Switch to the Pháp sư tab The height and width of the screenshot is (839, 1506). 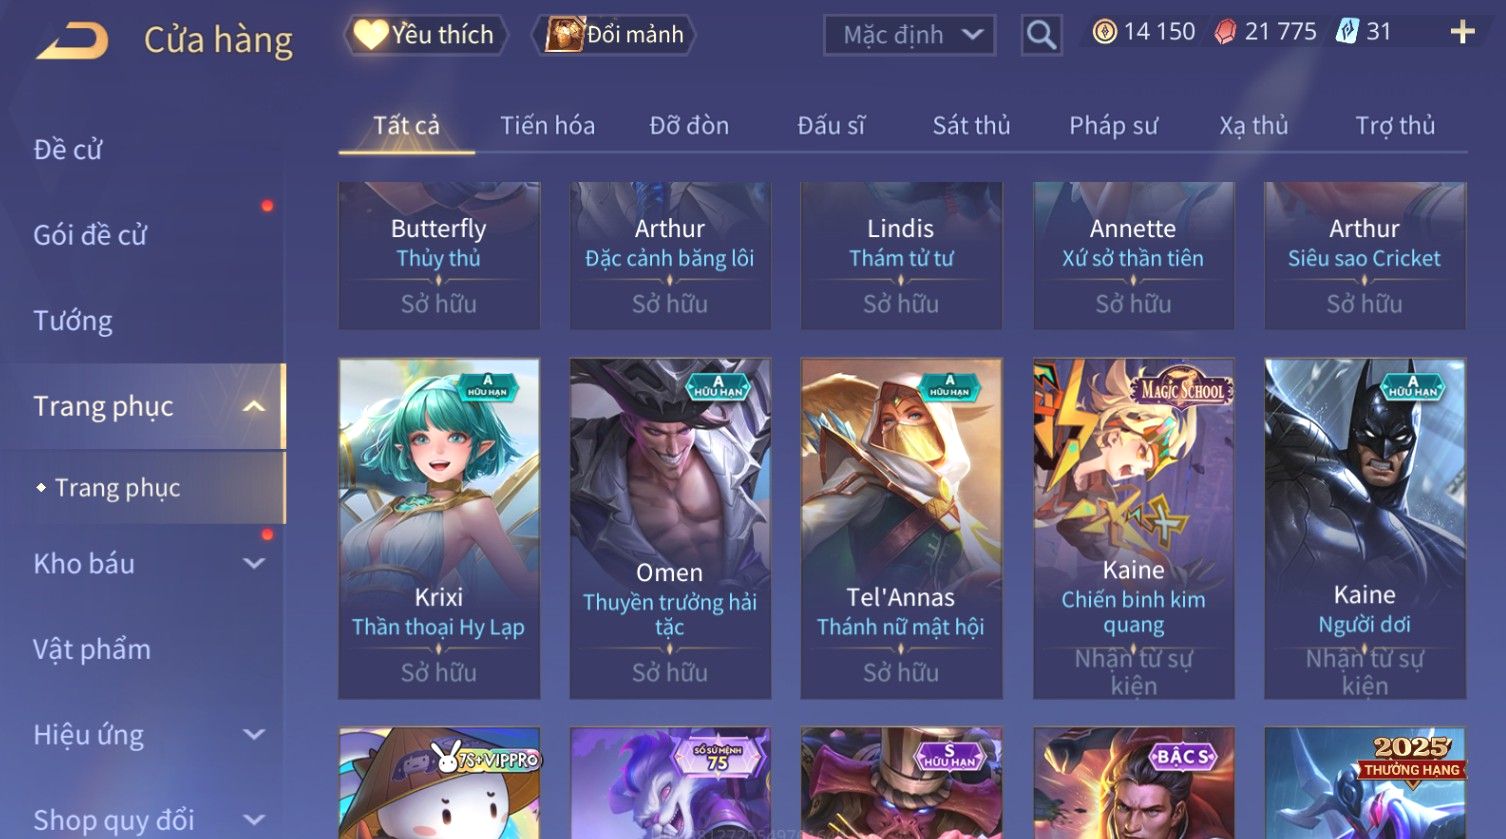[1113, 125]
